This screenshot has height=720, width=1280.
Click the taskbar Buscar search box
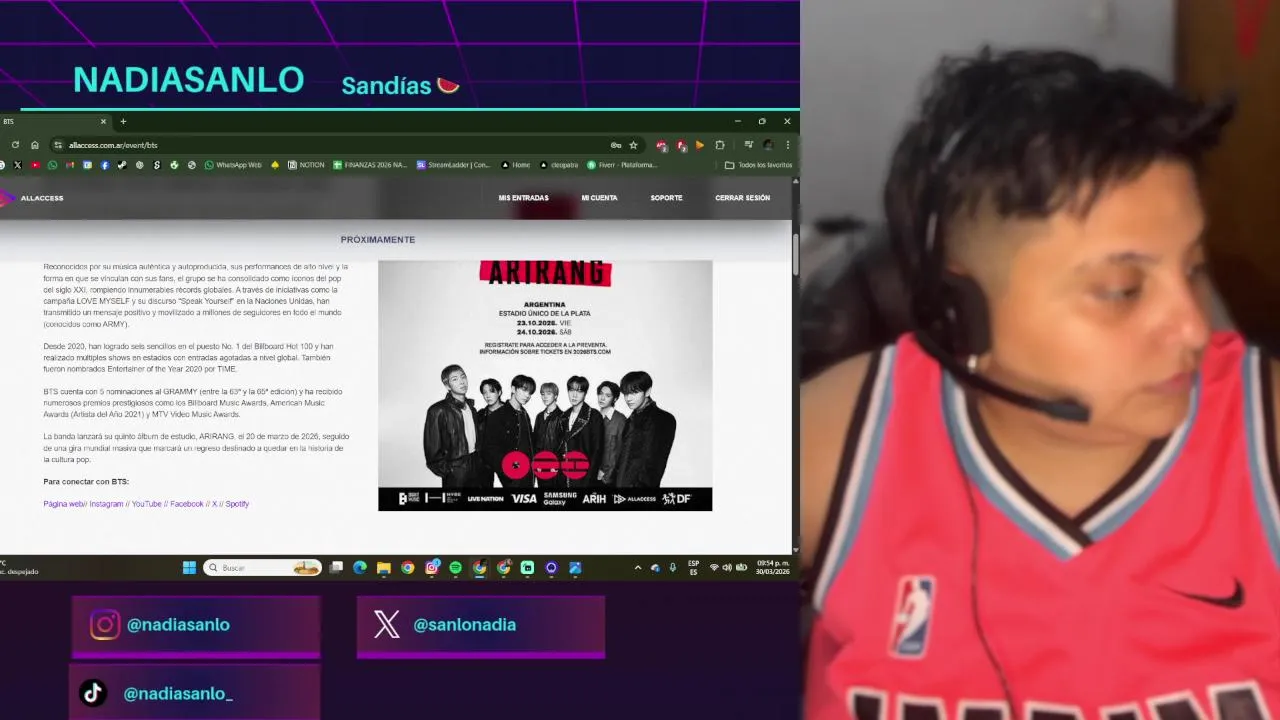[x=263, y=568]
